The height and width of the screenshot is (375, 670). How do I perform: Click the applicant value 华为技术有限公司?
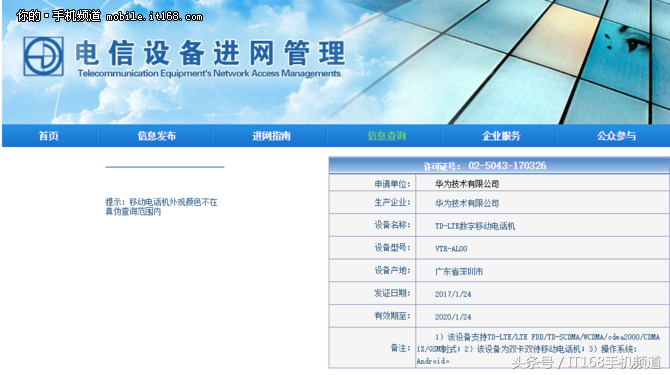point(467,184)
